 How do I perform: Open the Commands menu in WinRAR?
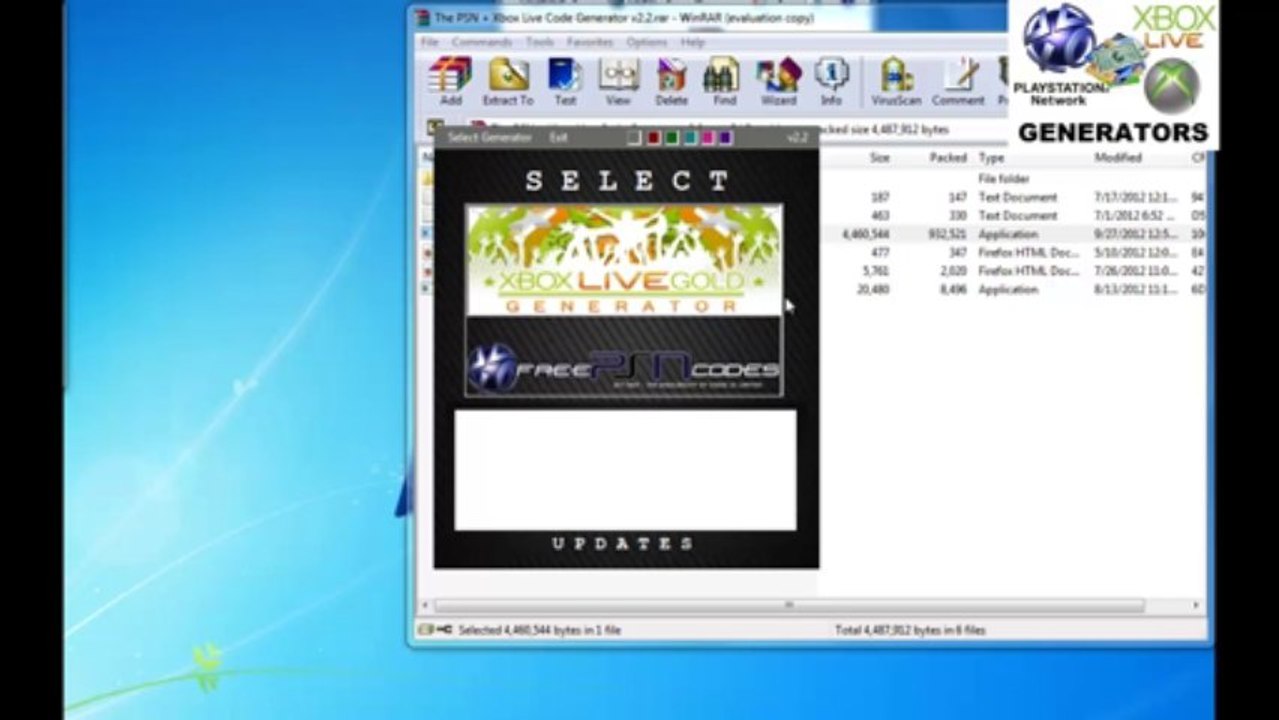[x=482, y=42]
